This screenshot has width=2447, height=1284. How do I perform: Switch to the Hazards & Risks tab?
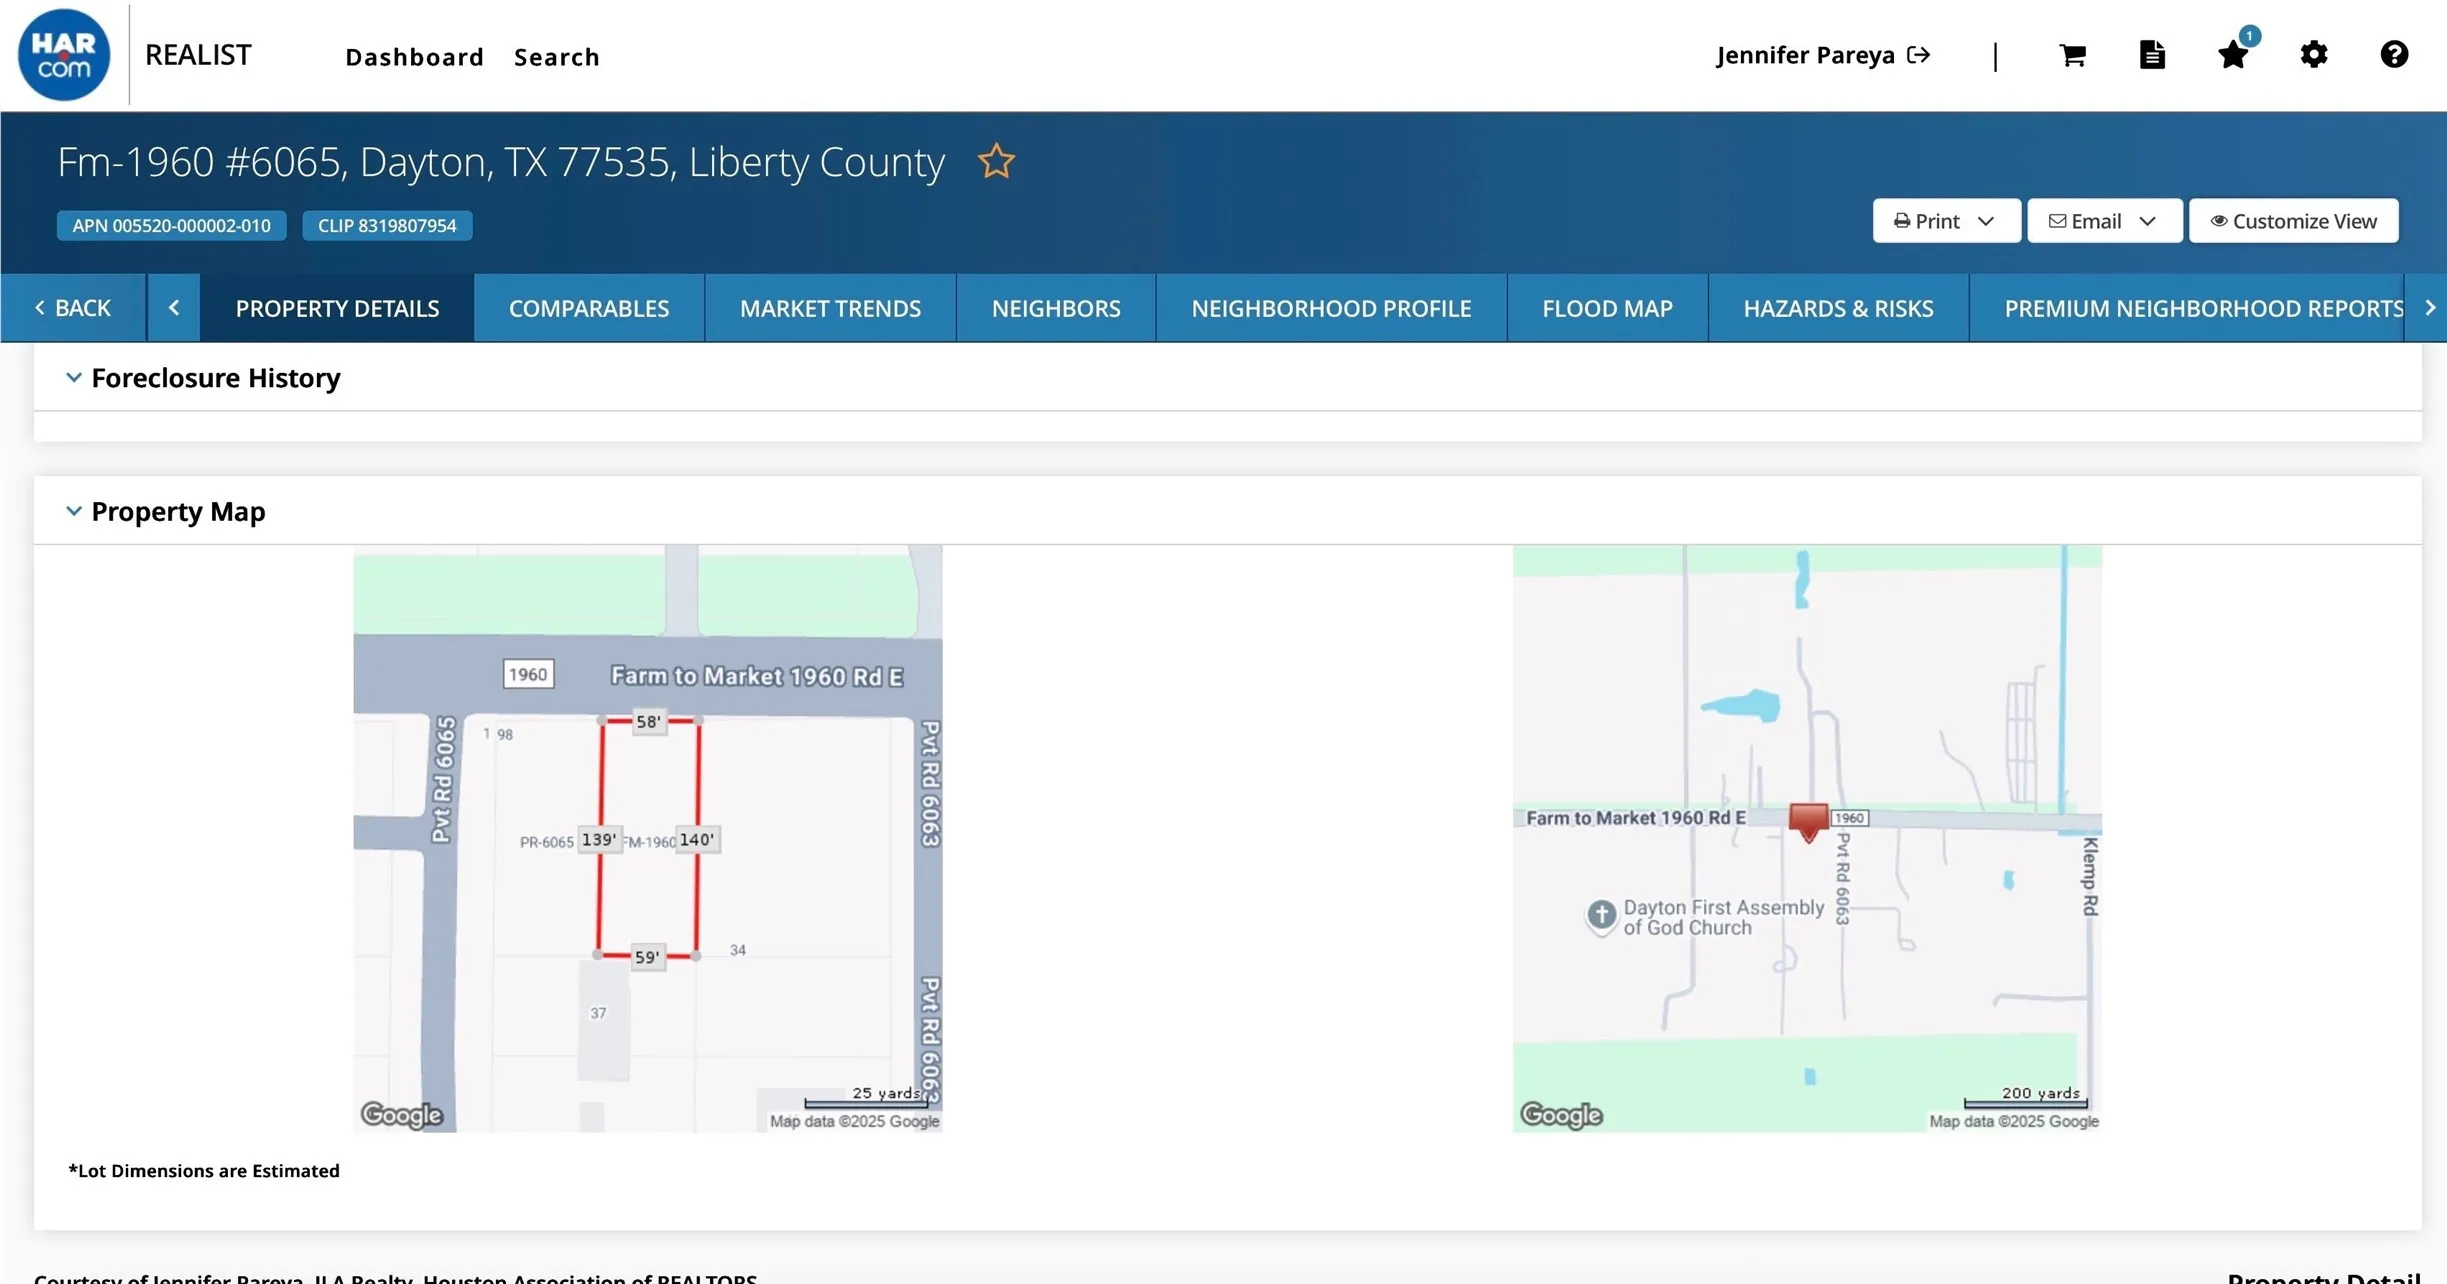(x=1838, y=308)
